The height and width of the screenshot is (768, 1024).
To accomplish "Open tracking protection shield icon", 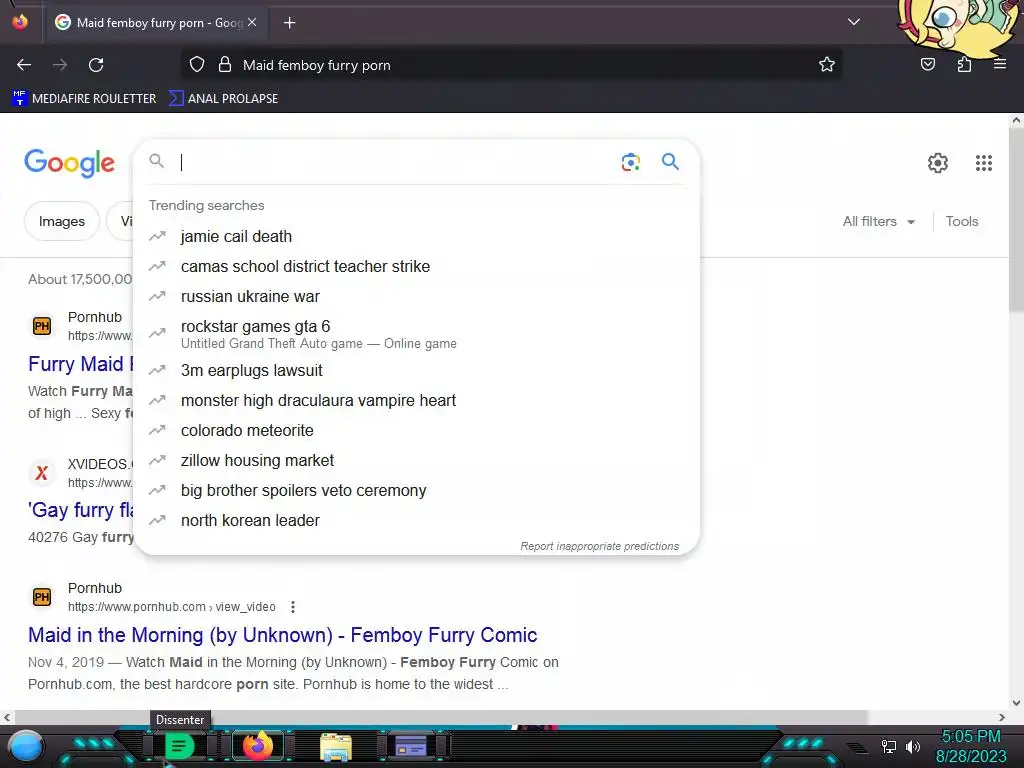I will [197, 65].
